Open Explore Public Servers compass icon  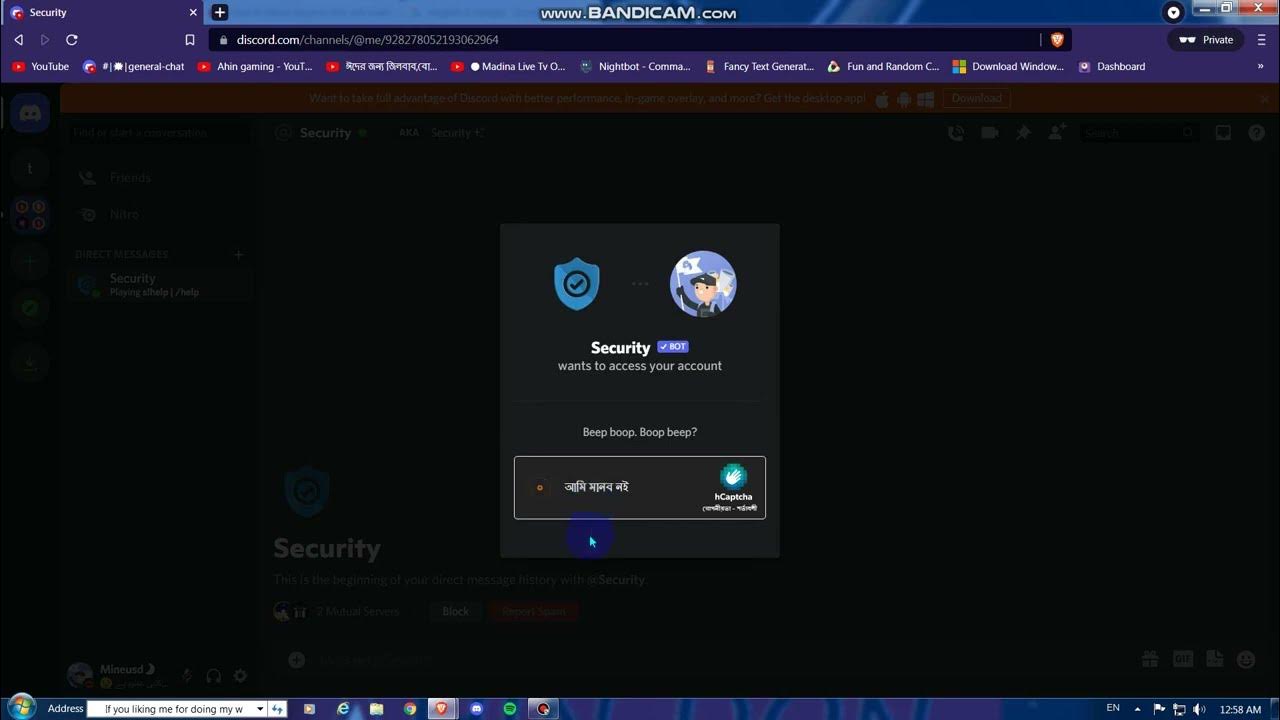30,308
